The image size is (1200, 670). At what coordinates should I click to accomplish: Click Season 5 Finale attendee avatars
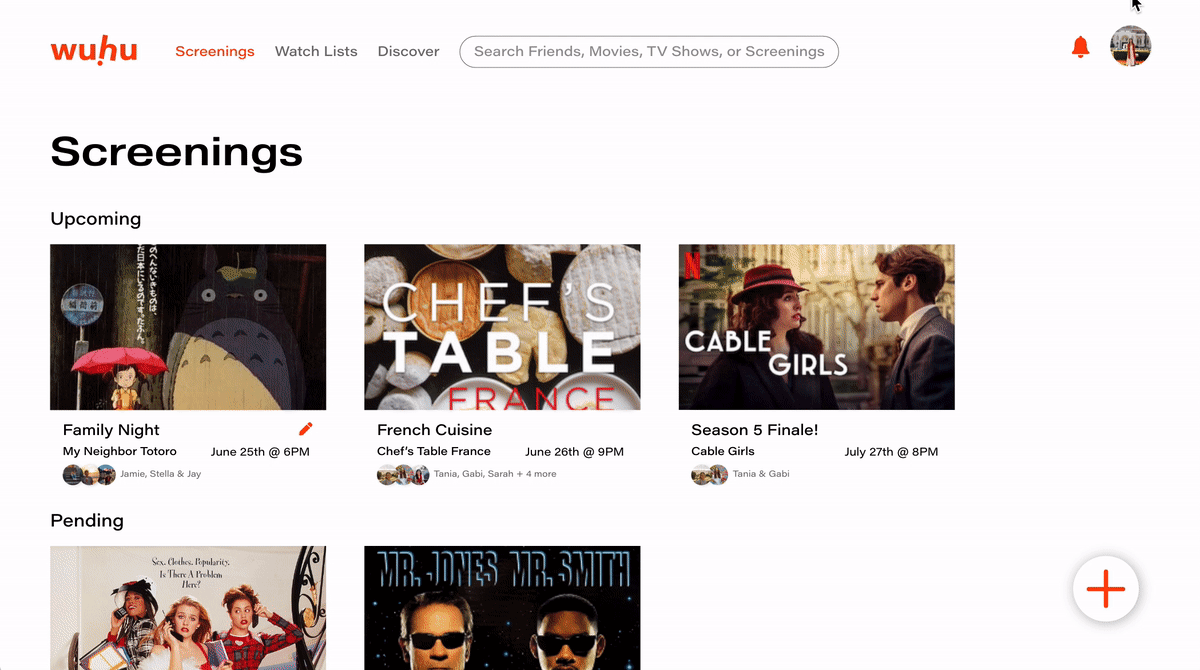click(710, 474)
